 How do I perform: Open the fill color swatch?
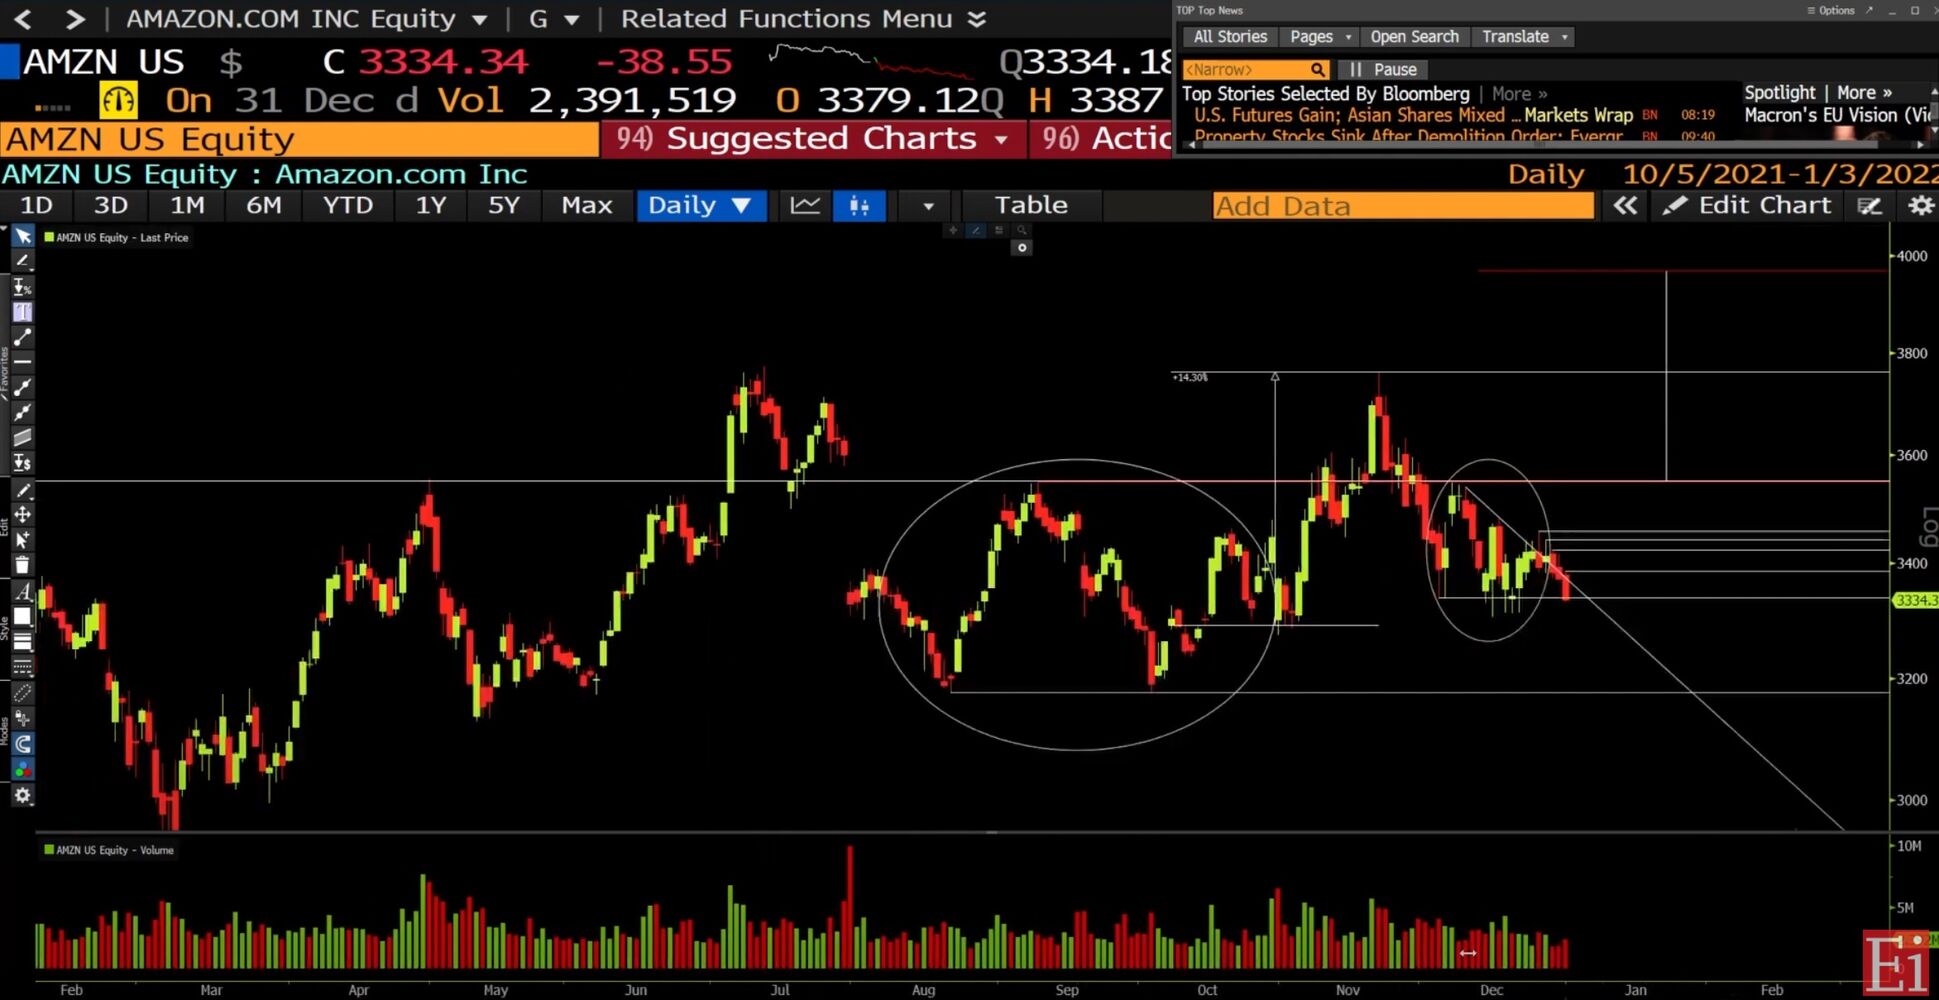click(22, 616)
